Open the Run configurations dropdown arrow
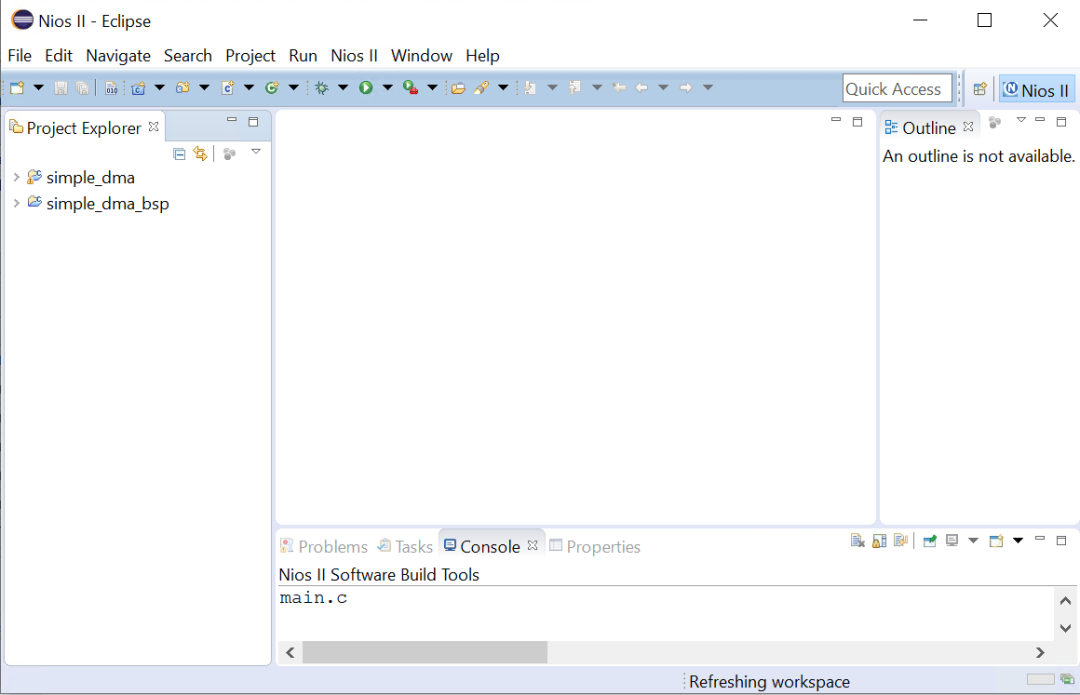The image size is (1080, 695). click(387, 87)
